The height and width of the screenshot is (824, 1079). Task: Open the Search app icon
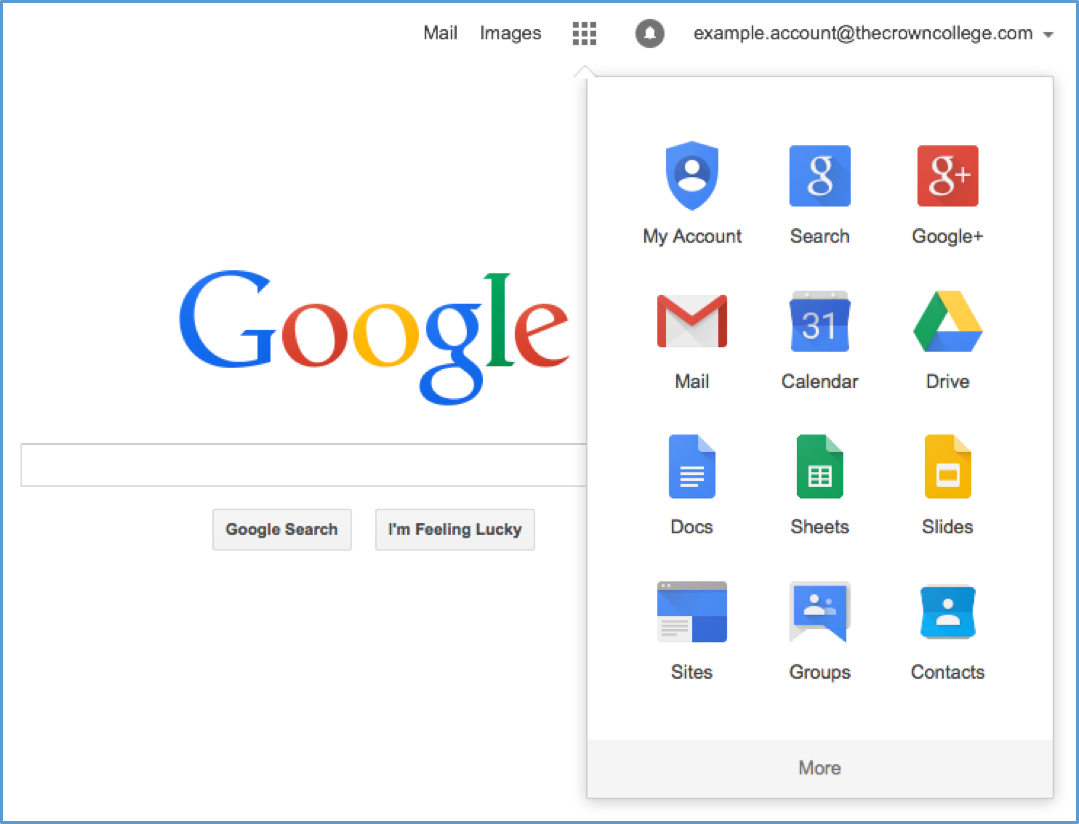click(x=820, y=176)
